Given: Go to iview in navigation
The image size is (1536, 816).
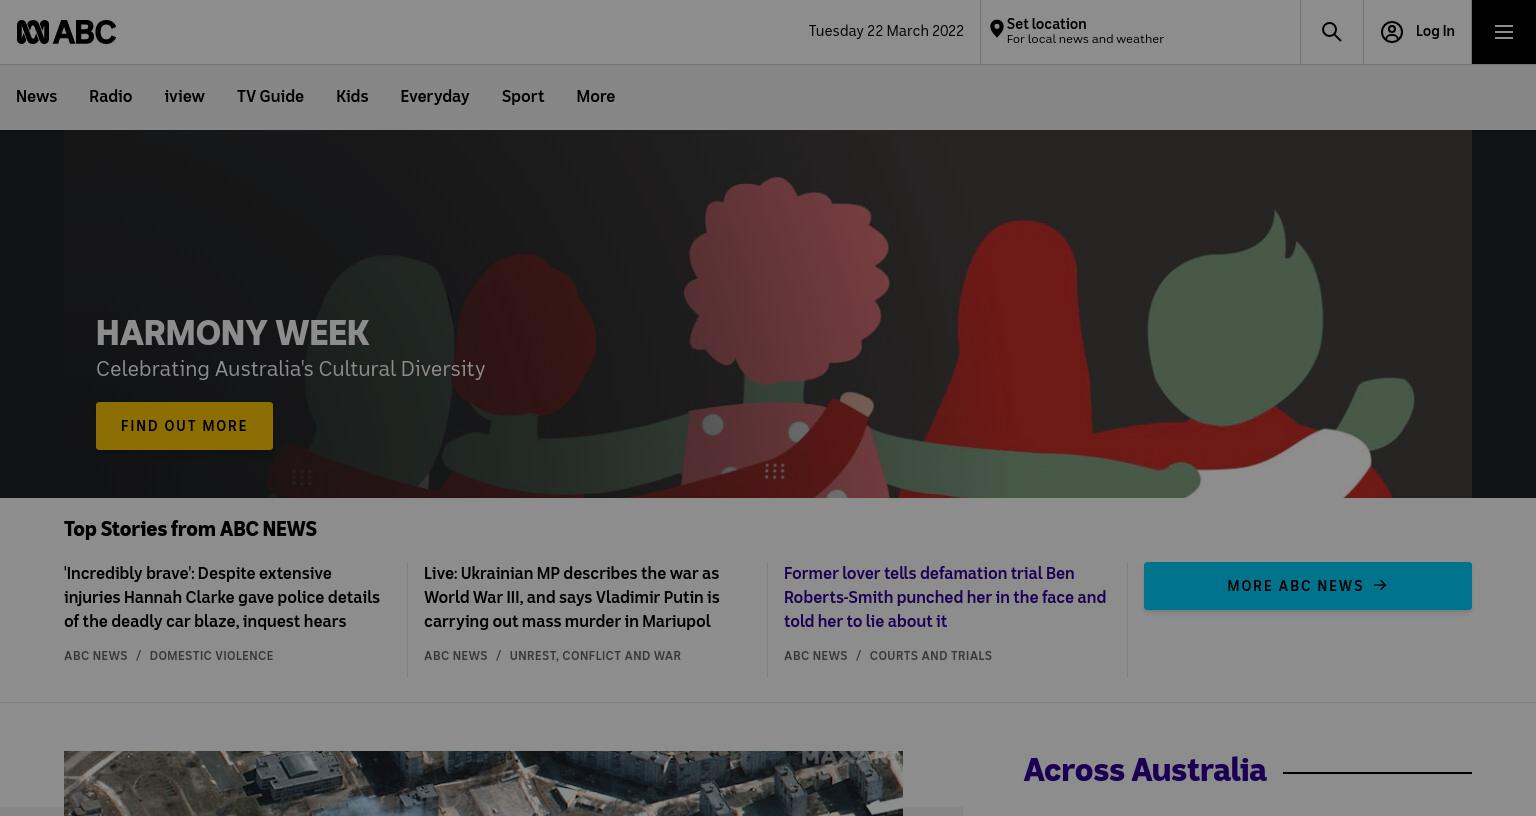Looking at the screenshot, I should pos(184,97).
